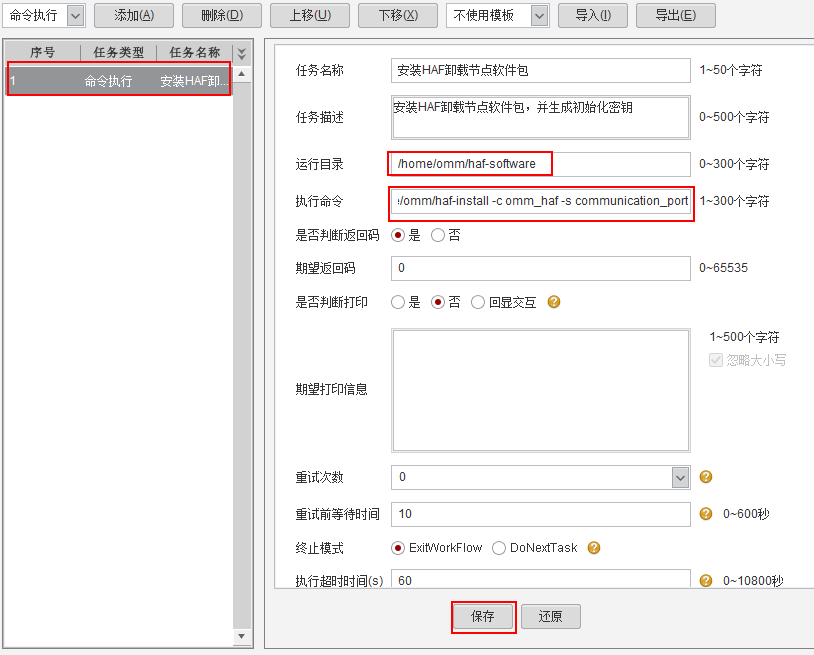Image resolution: width=814 pixels, height=655 pixels.
Task: Select the 安装HAF卸... task row
Action: [x=118, y=80]
